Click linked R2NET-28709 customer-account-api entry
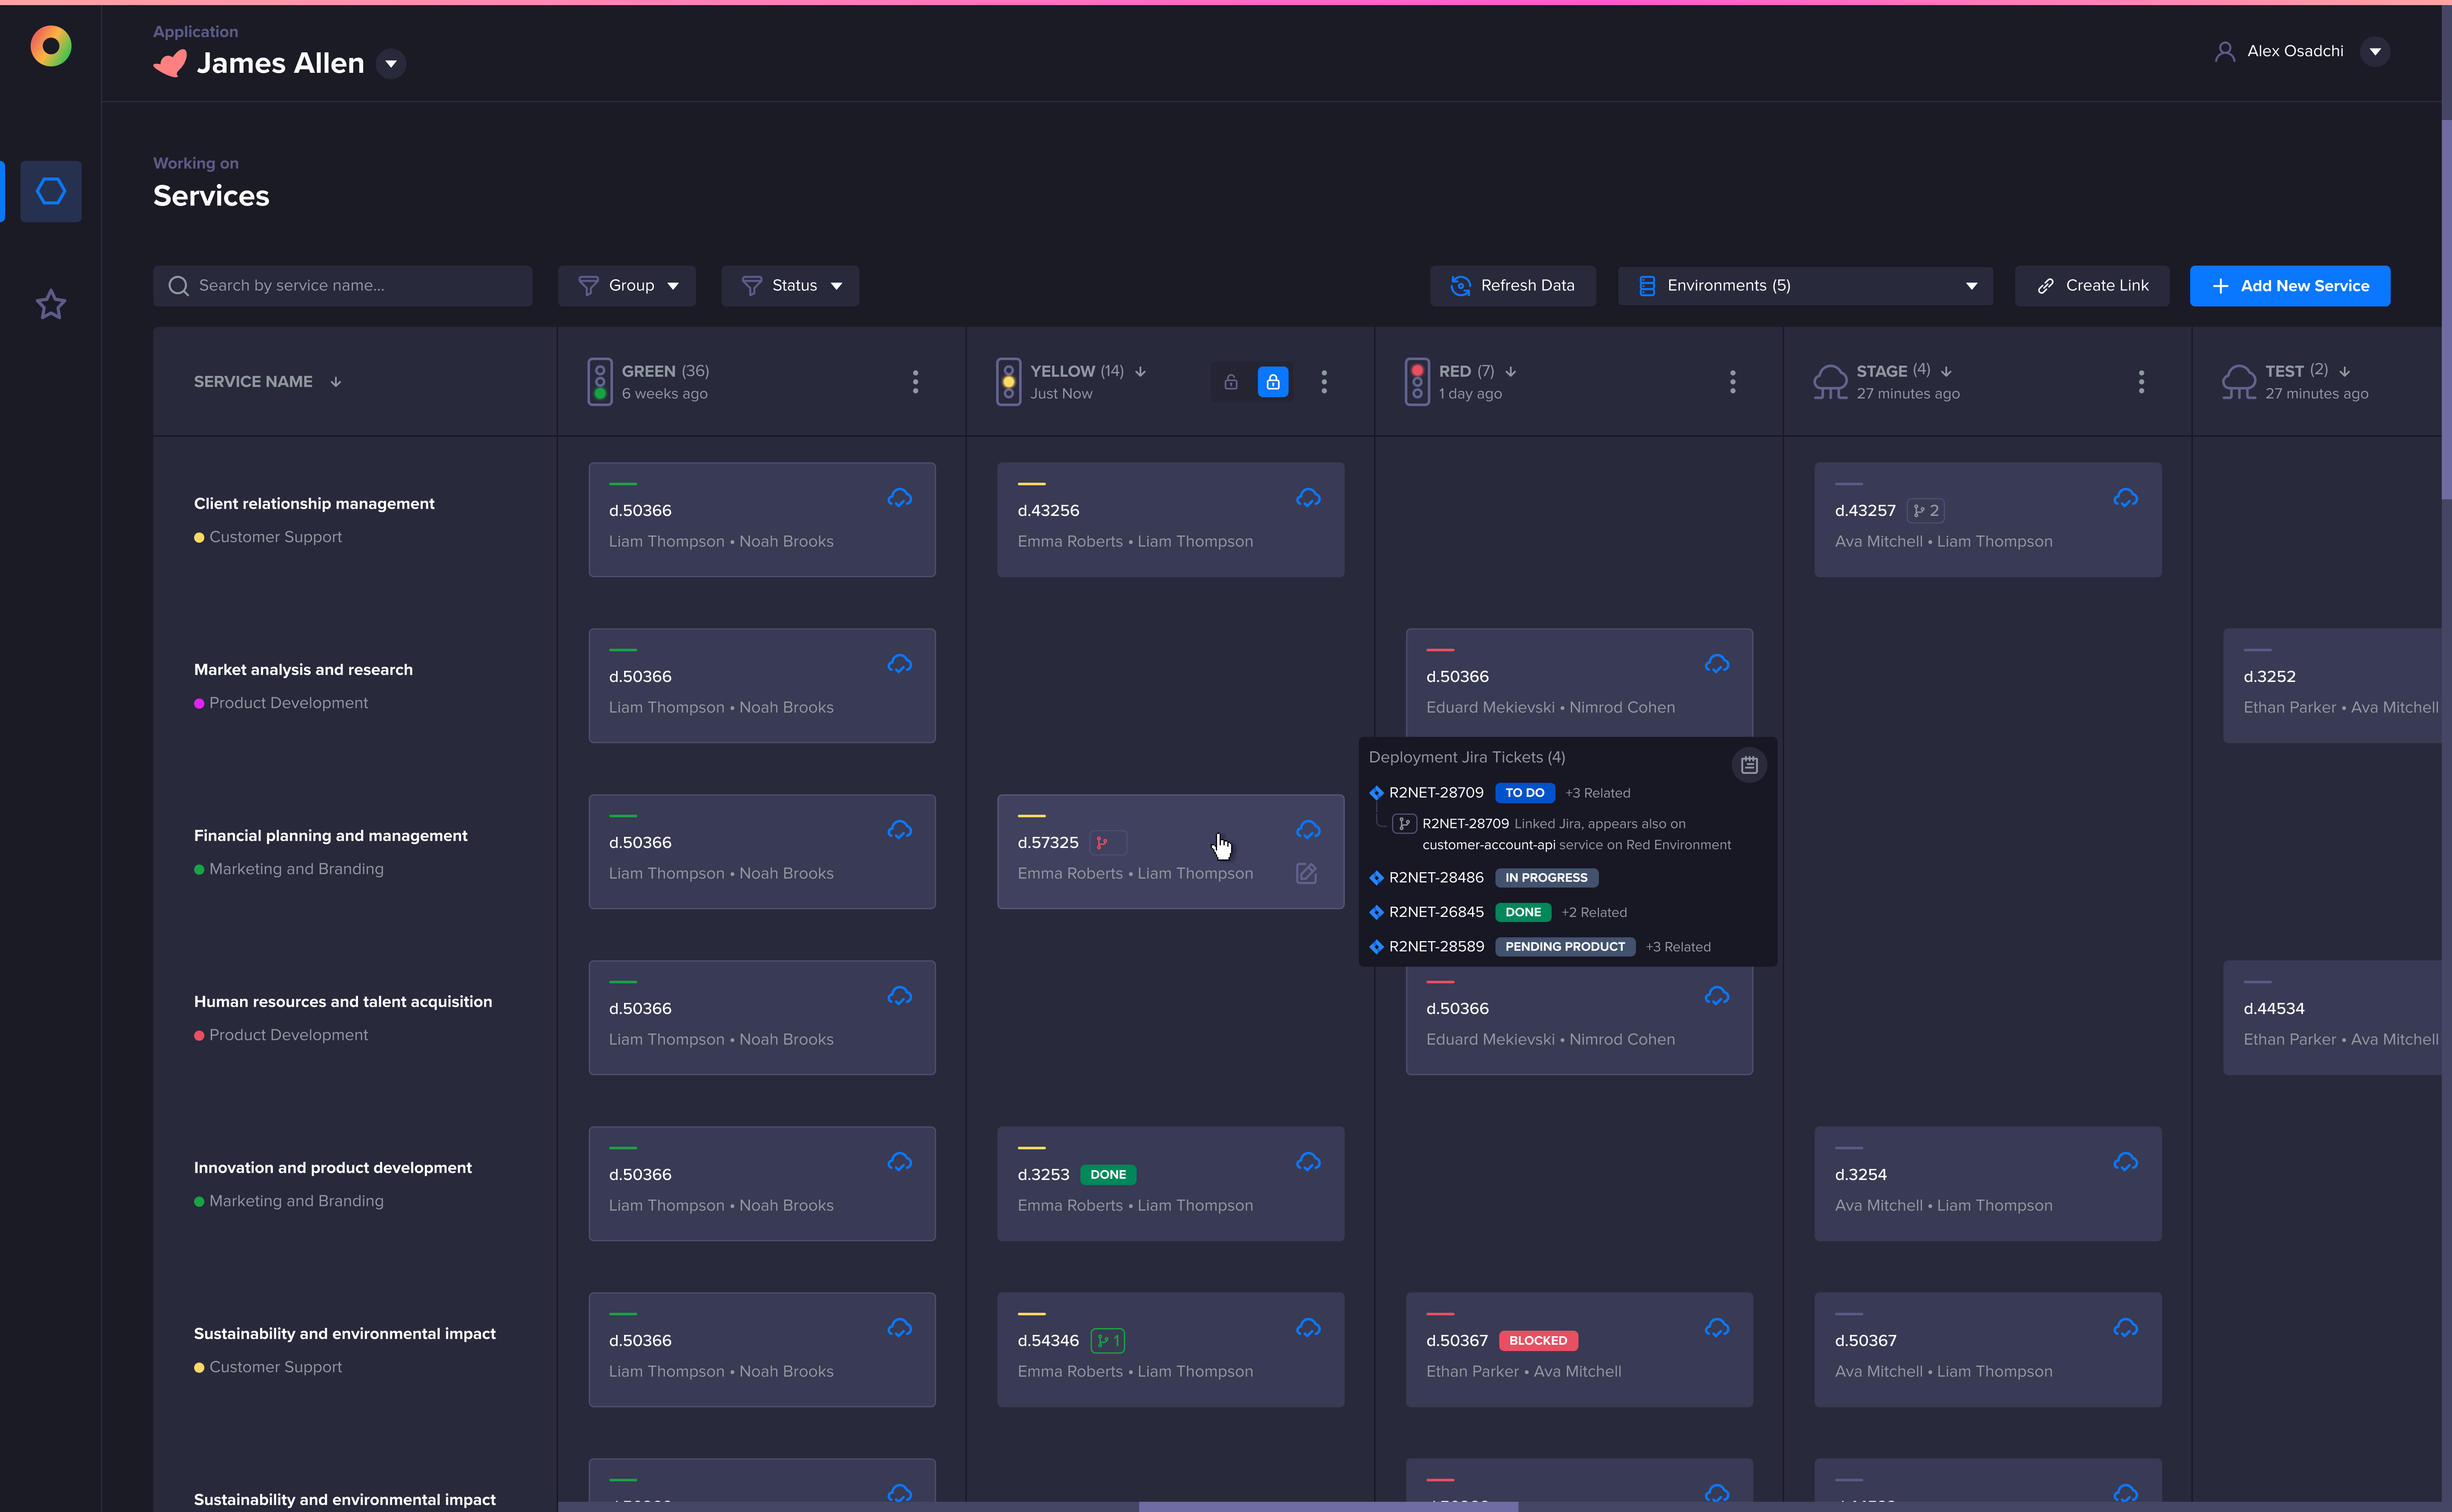Image resolution: width=2452 pixels, height=1512 pixels. tap(1562, 834)
